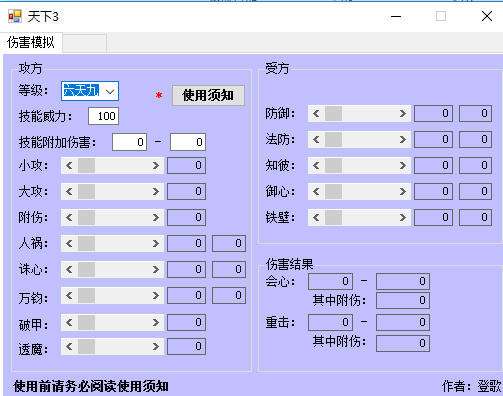Click right arrow of 大攻 slider
The width and height of the screenshot is (503, 396).
[156, 192]
